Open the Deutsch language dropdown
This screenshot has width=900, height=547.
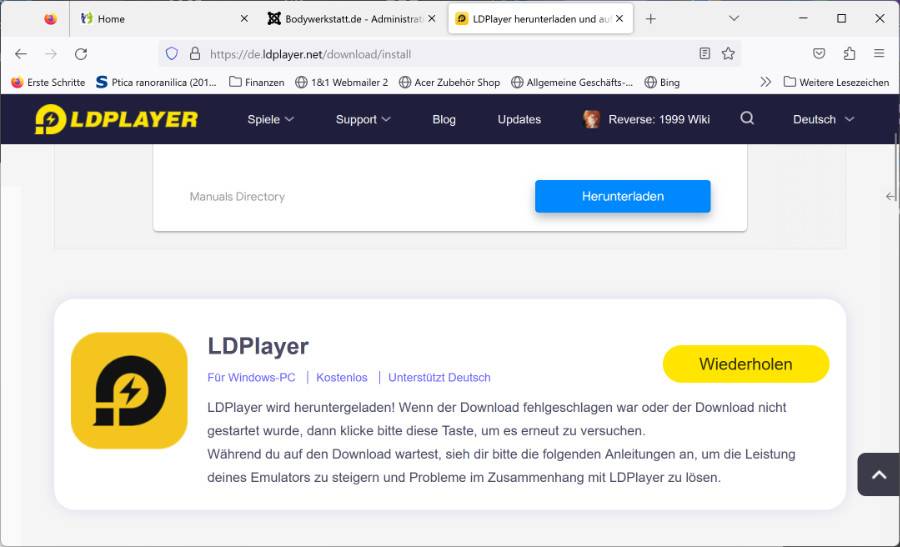[x=824, y=119]
